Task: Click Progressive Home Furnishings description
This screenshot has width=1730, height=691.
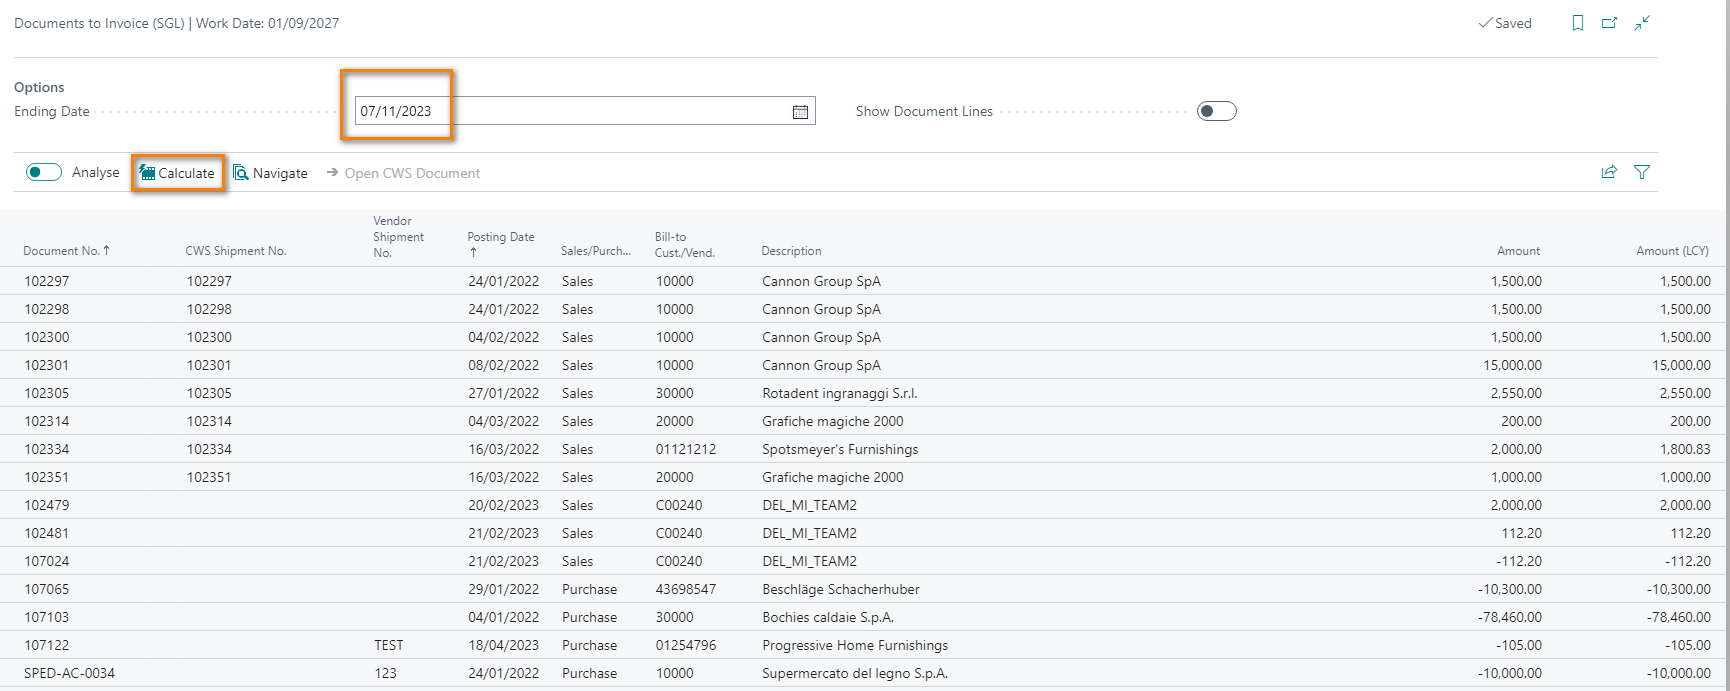Action: (x=855, y=645)
